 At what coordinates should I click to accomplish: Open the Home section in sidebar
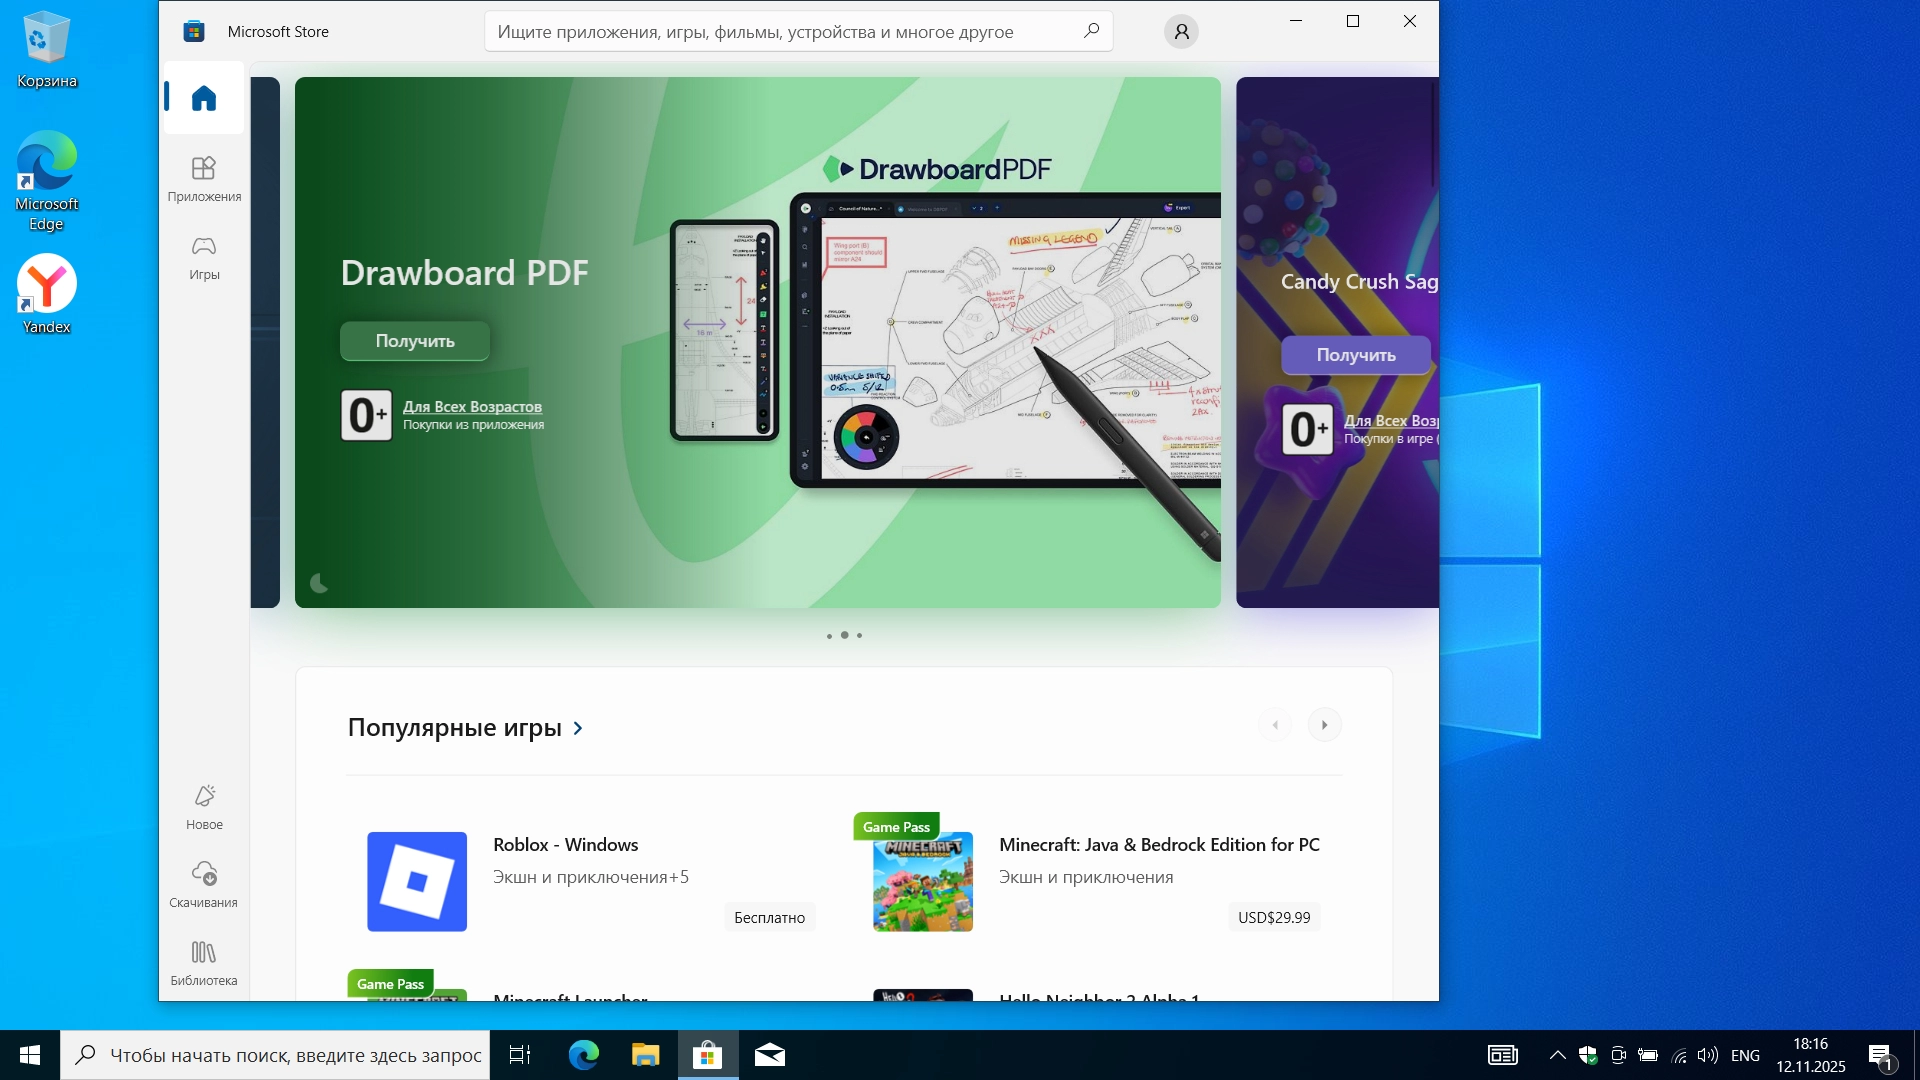pos(204,98)
